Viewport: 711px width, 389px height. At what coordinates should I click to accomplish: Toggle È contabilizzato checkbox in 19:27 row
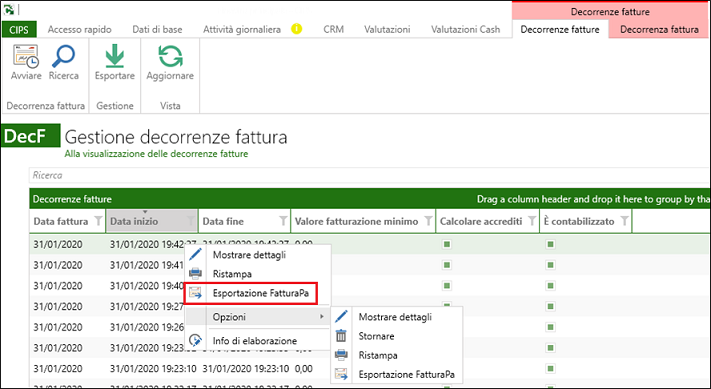pyautogui.click(x=550, y=306)
